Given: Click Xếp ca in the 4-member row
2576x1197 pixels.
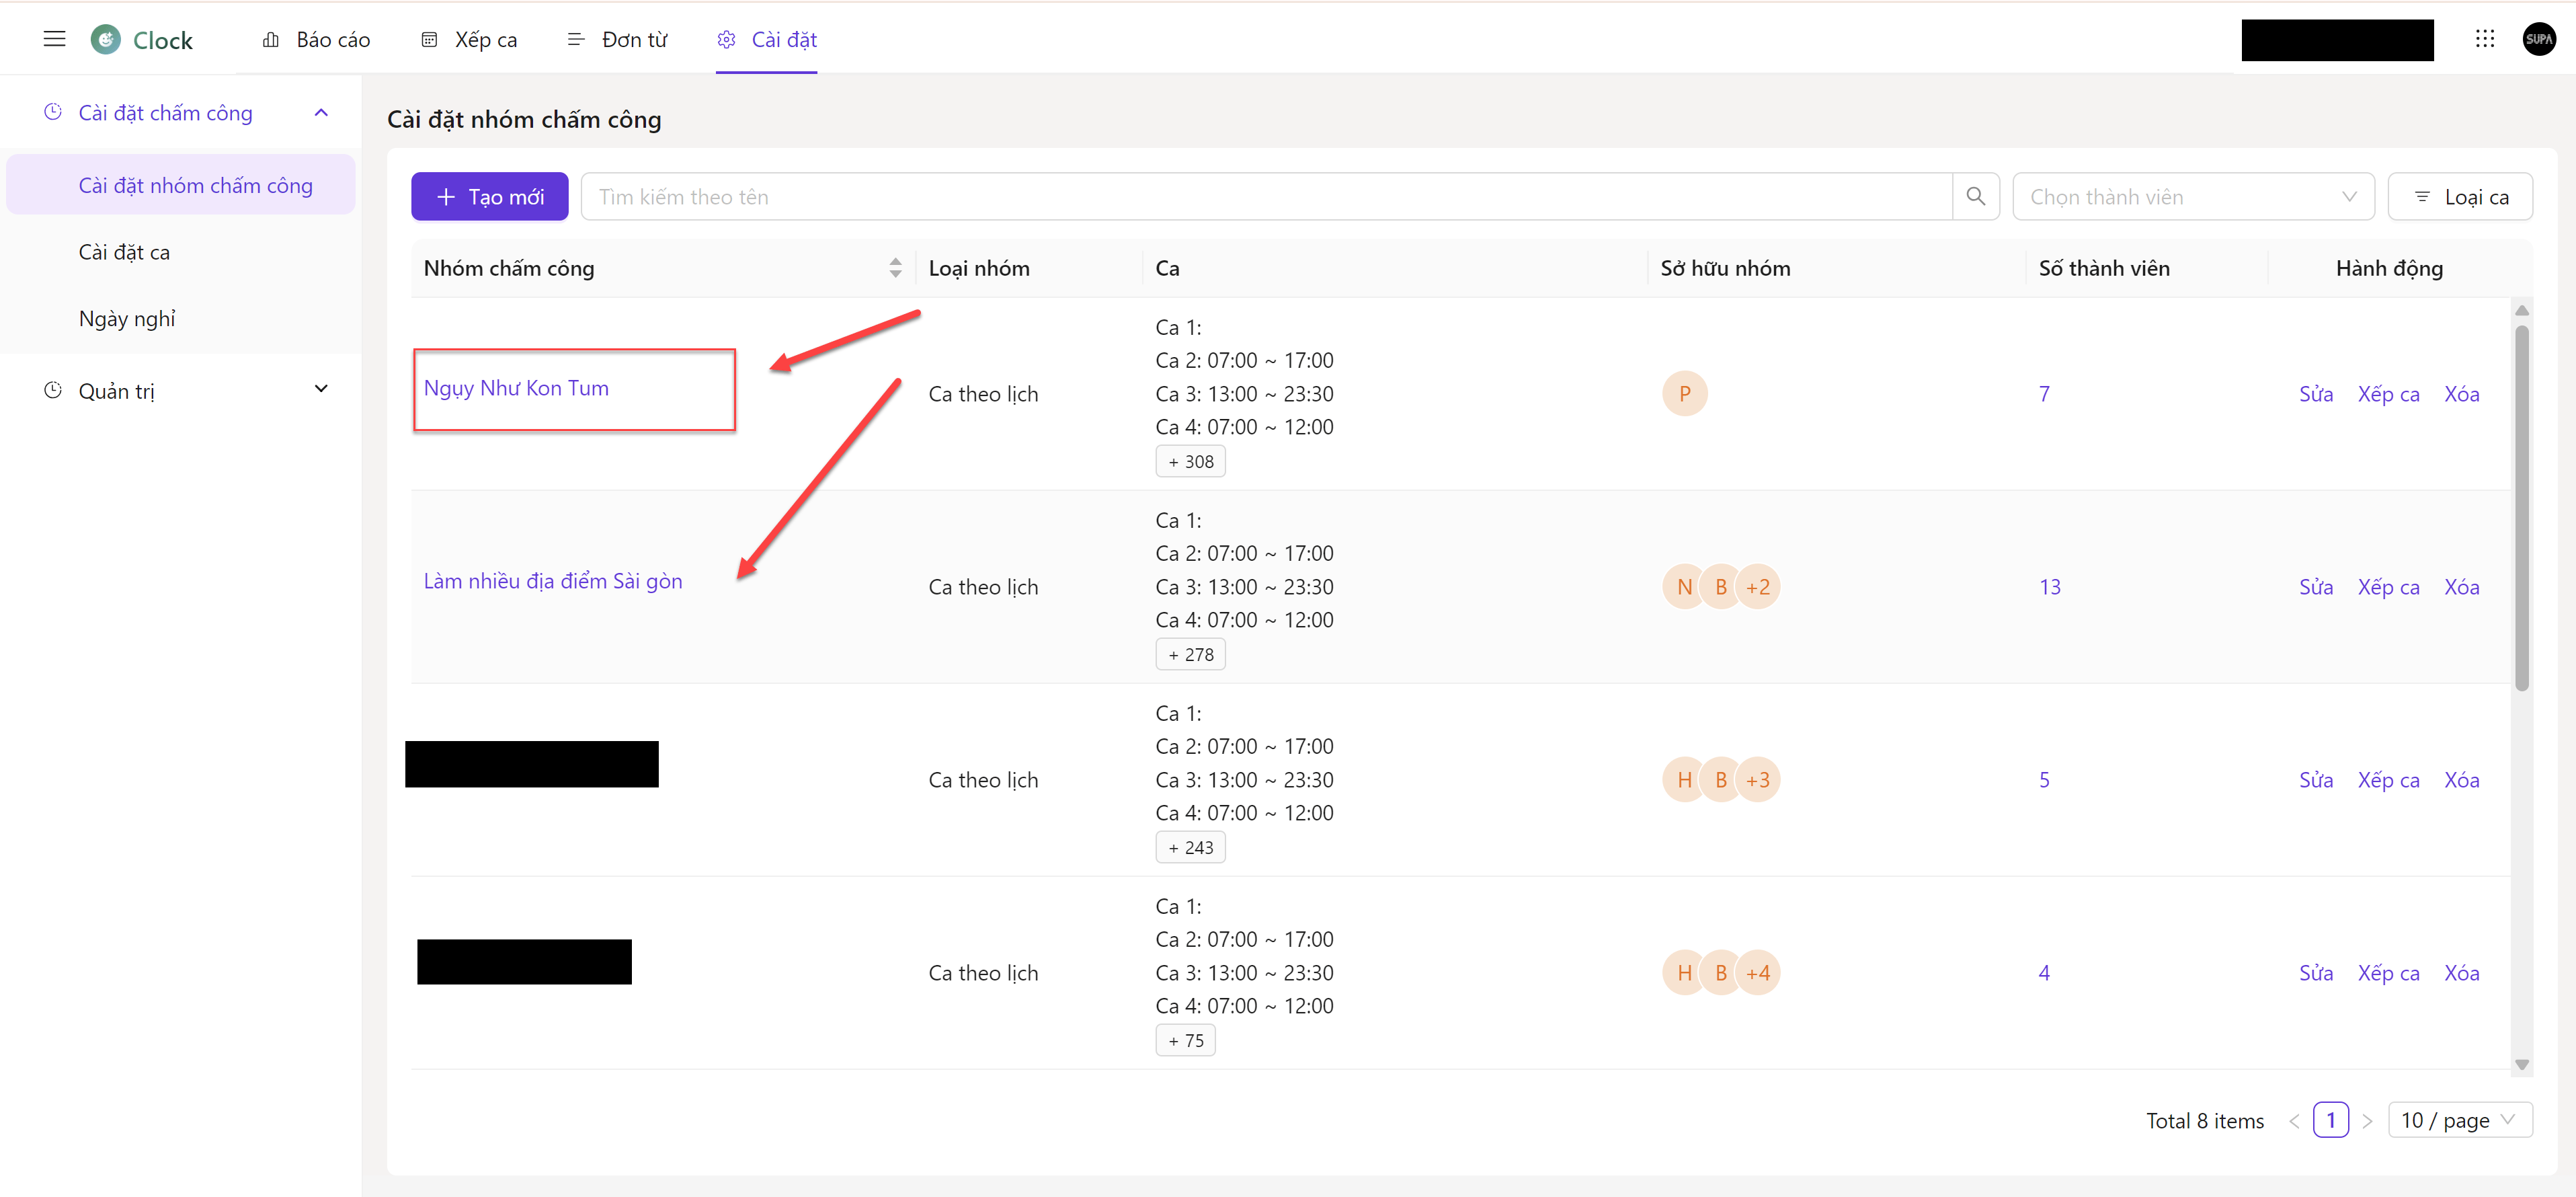Looking at the screenshot, I should (x=2388, y=973).
